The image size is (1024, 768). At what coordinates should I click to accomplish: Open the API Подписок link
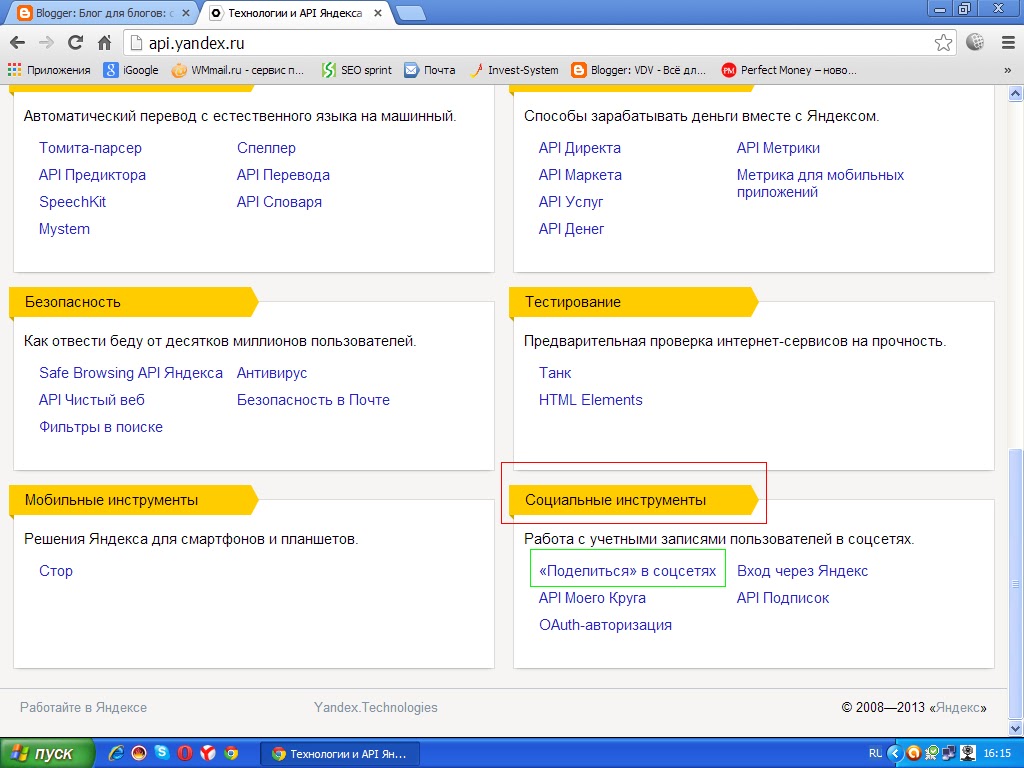click(783, 598)
